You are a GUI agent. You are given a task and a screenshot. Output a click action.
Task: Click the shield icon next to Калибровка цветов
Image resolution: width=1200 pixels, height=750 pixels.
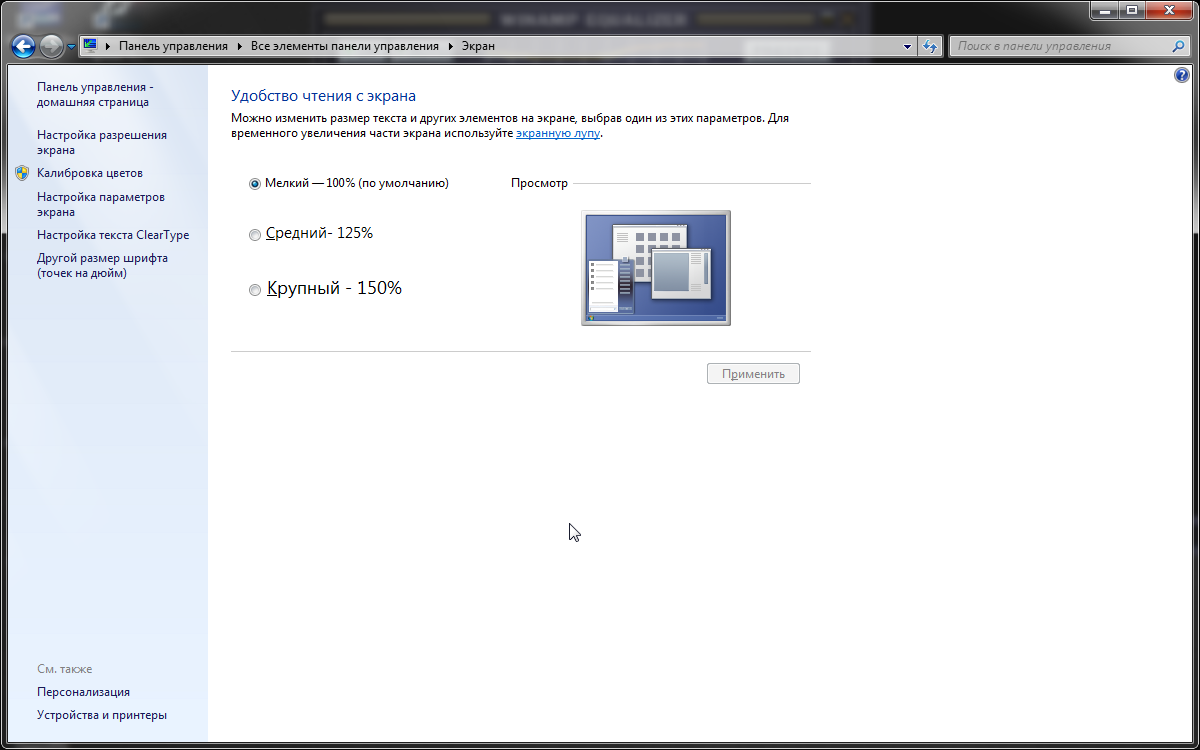click(x=23, y=173)
